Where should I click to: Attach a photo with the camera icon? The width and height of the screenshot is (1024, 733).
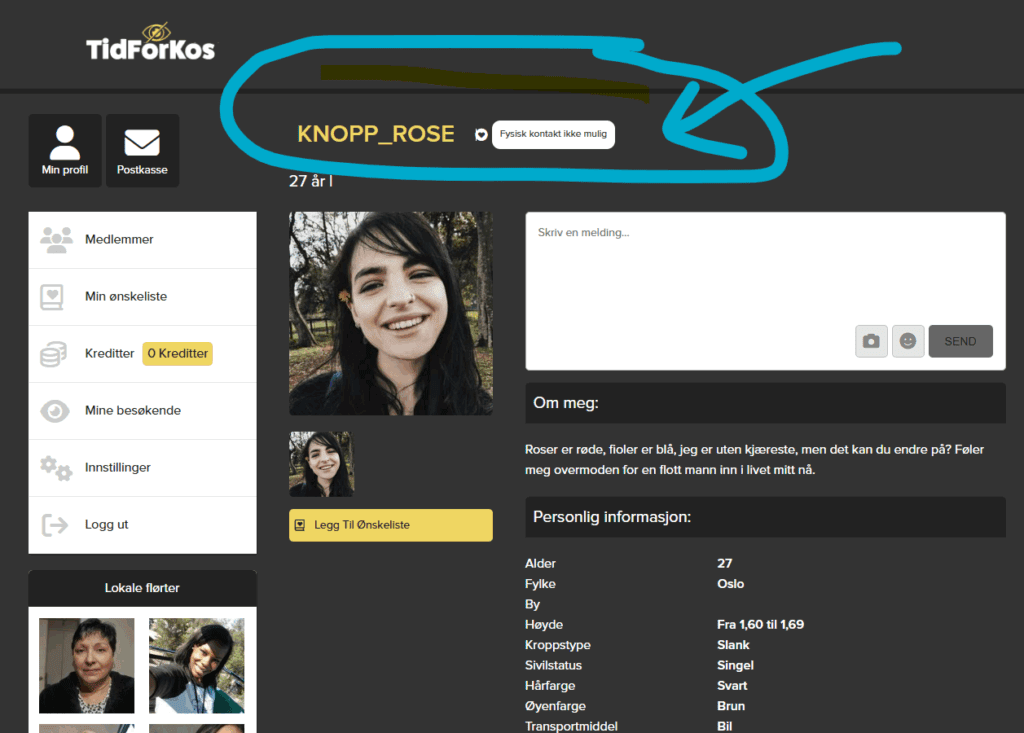pyautogui.click(x=871, y=341)
